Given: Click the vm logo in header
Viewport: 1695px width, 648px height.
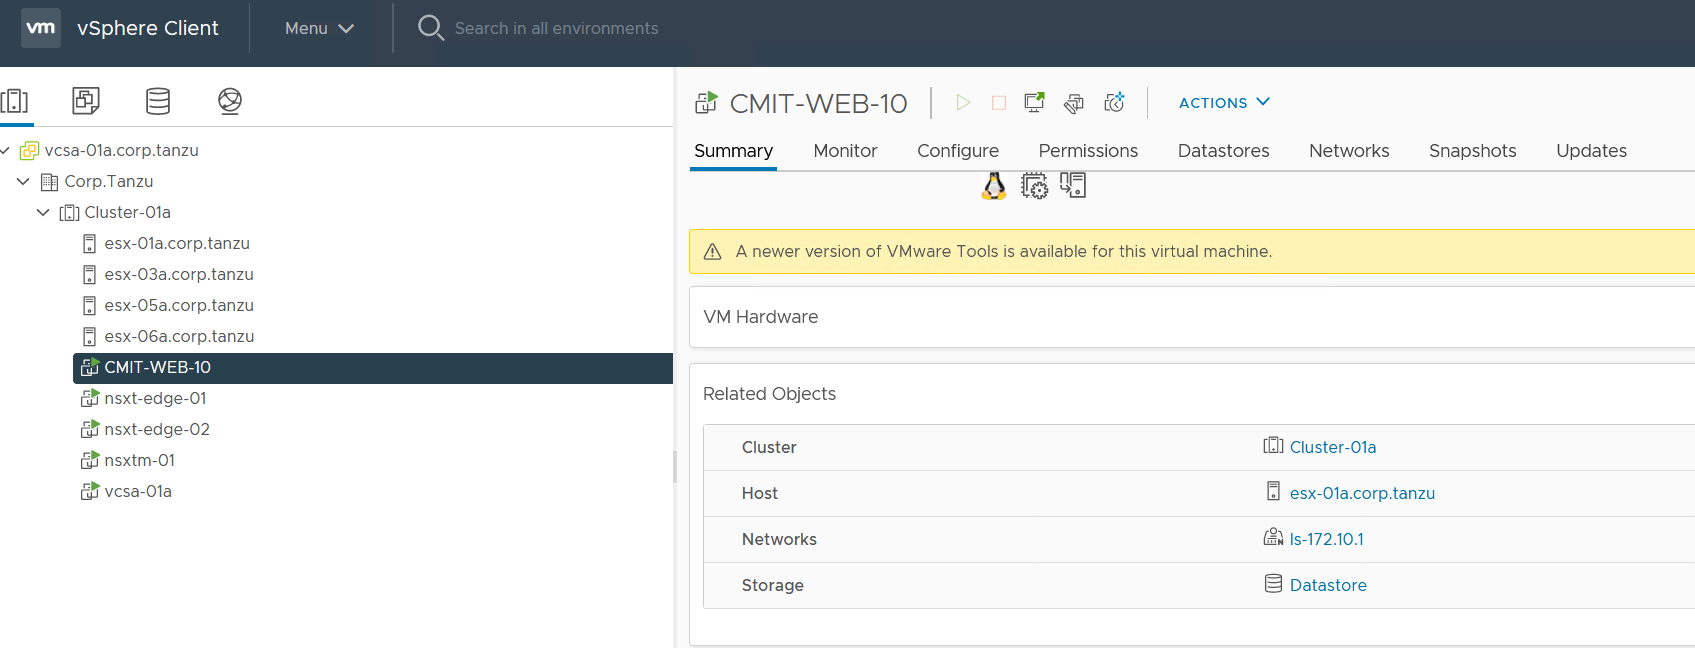Looking at the screenshot, I should point(41,28).
